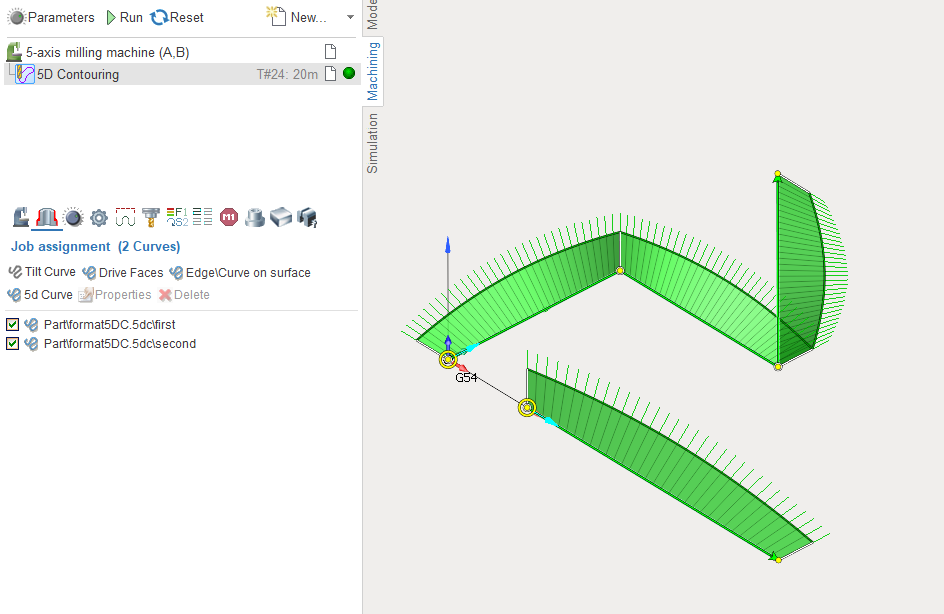
Task: Uncheck the Part\format5DC.5dc\first curve
Action: coord(12,324)
